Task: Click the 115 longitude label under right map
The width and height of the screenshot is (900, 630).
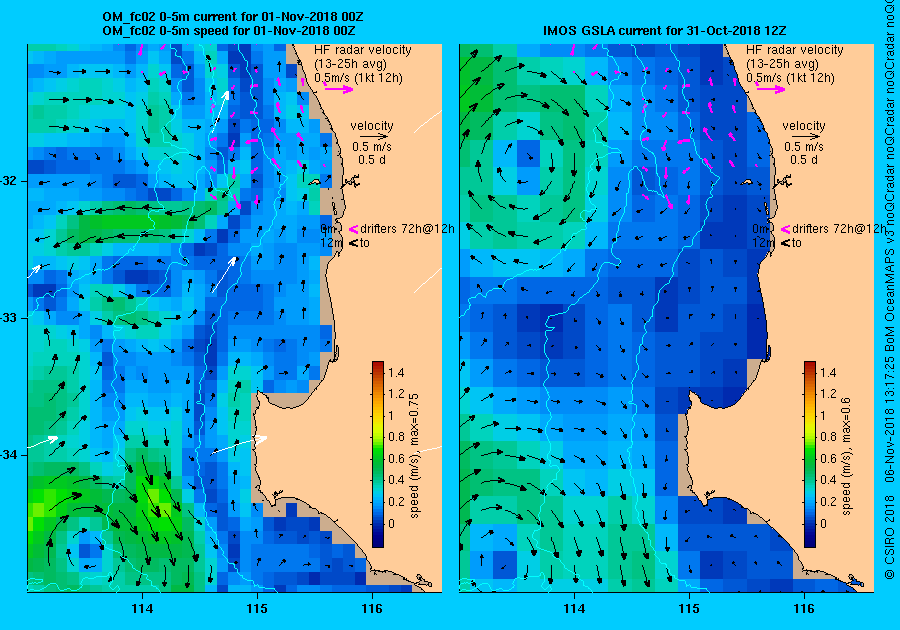Action: [x=689, y=609]
